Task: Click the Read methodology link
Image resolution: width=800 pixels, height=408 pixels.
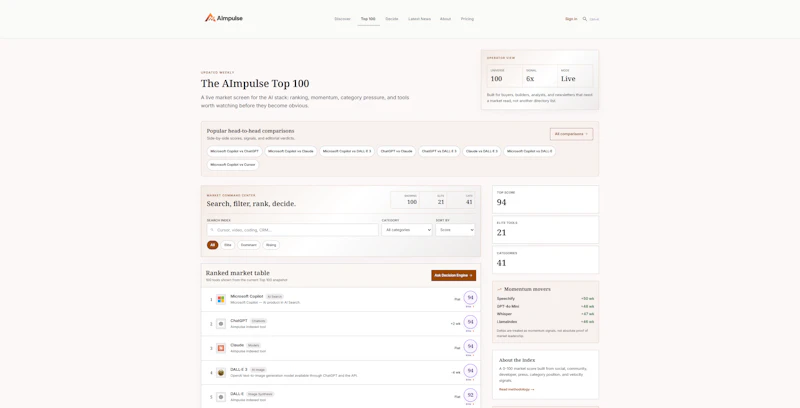Action: pos(516,389)
